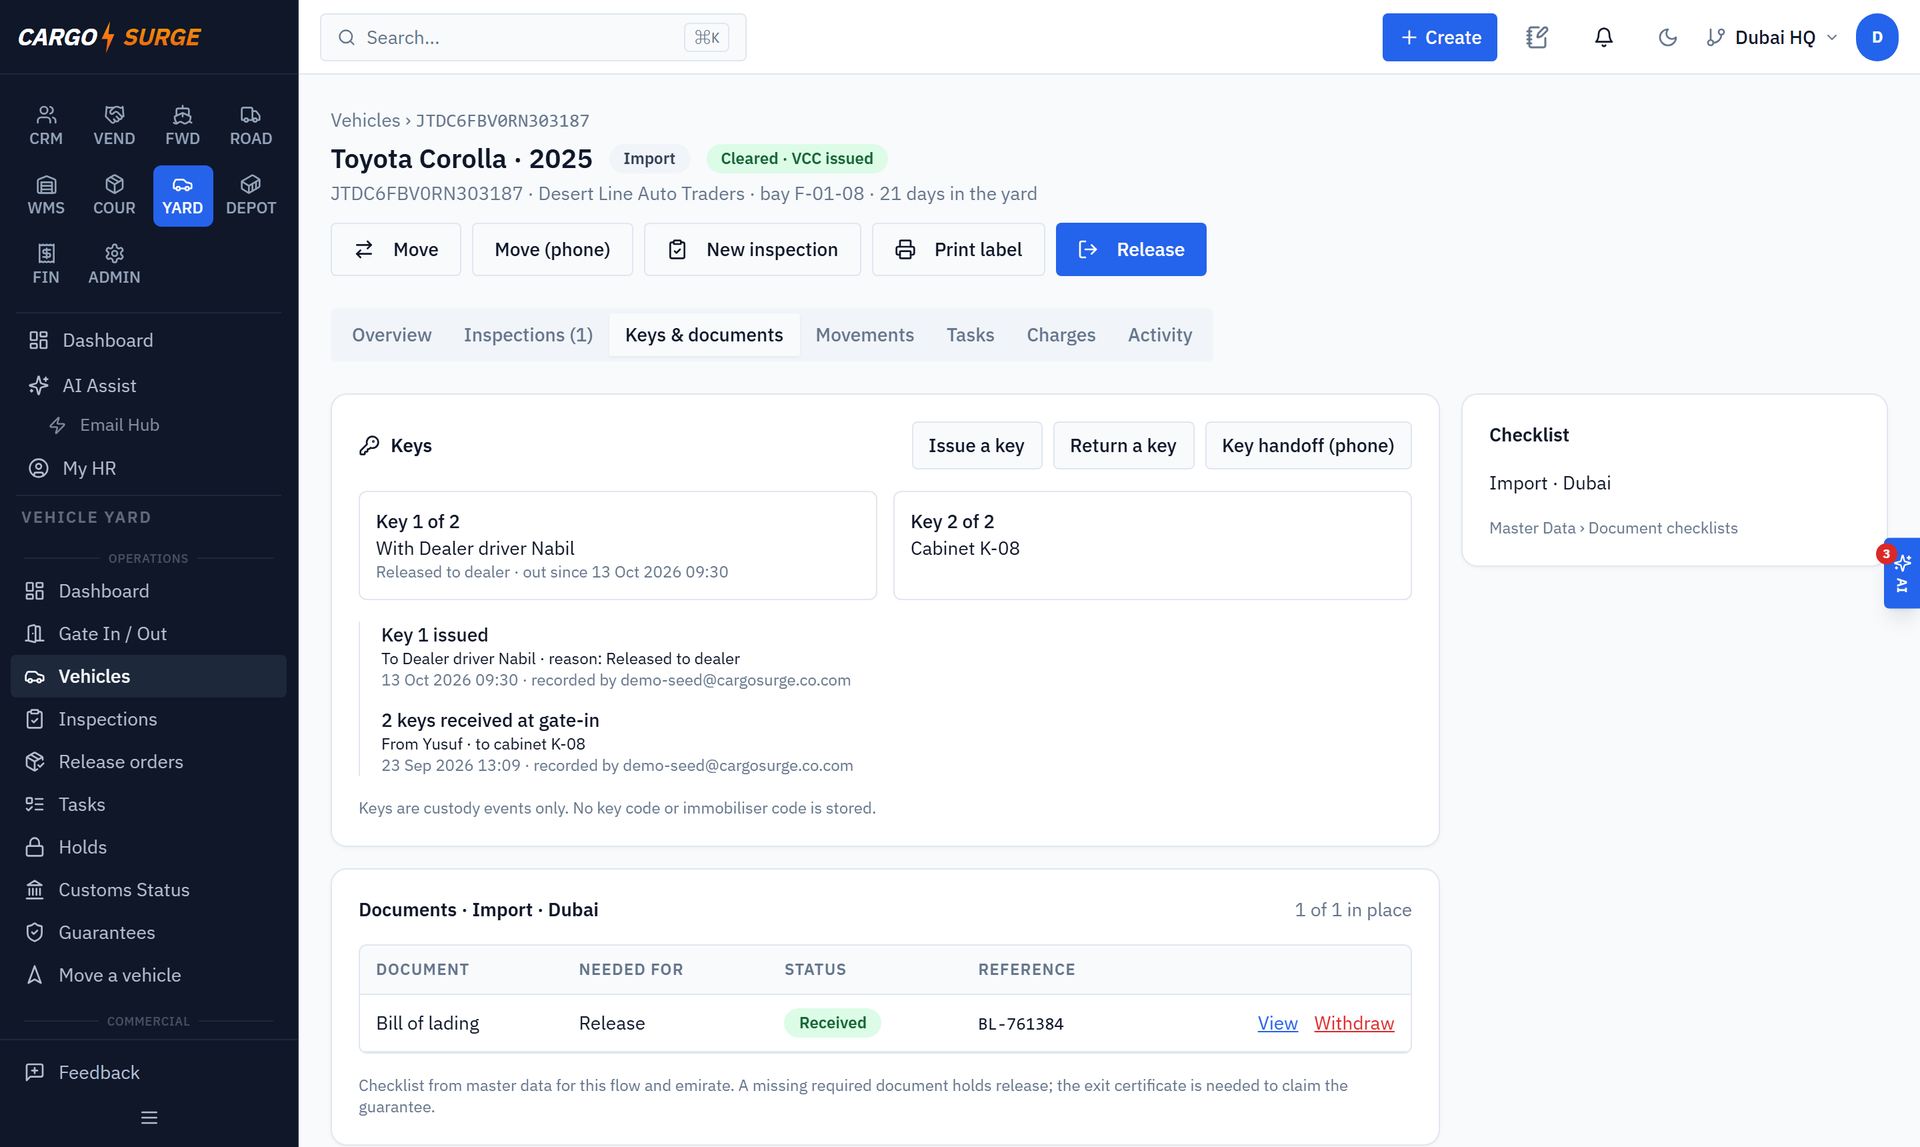Click the Print label button
Viewport: 1920px width, 1147px height.
click(x=958, y=249)
